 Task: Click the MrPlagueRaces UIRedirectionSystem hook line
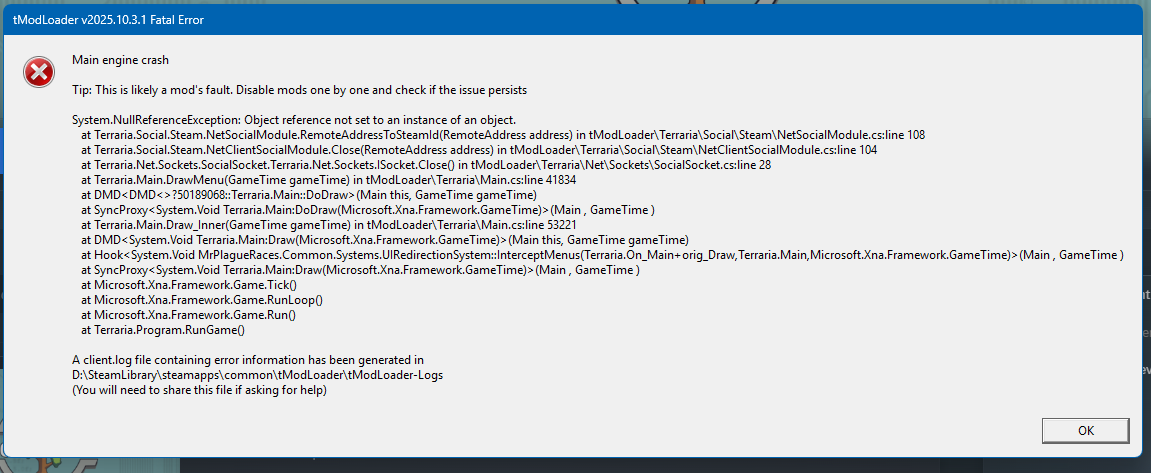pos(603,256)
